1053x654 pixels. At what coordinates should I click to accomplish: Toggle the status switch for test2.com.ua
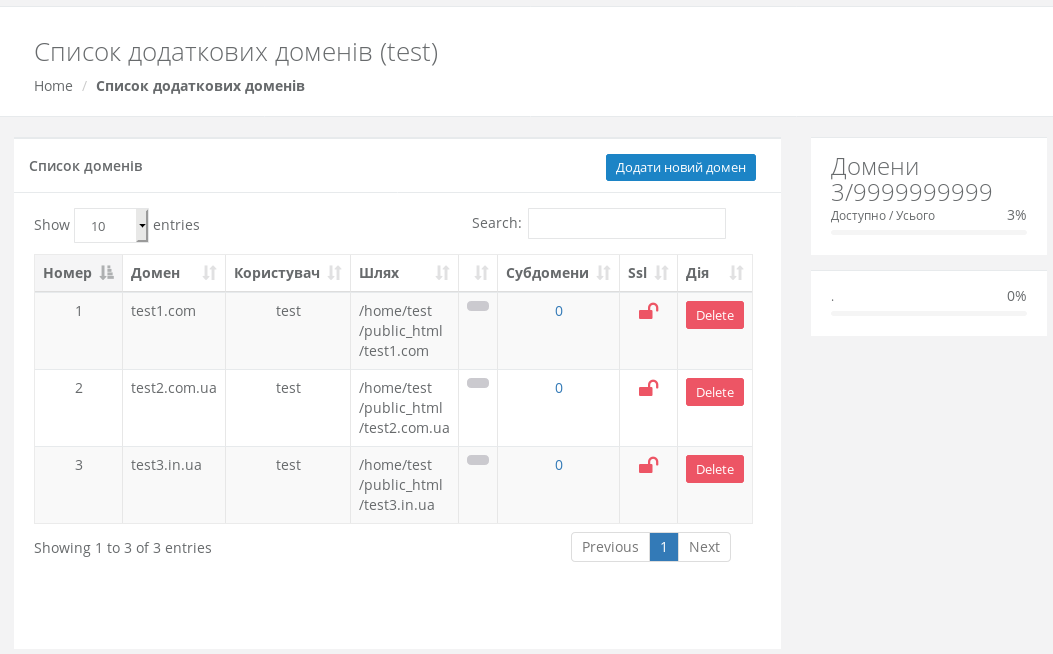coord(478,383)
